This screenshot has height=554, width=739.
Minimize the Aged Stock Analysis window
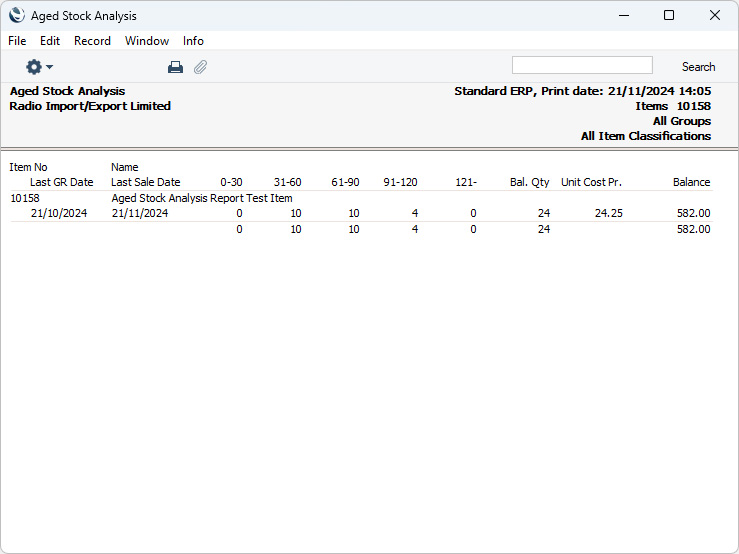tap(624, 15)
